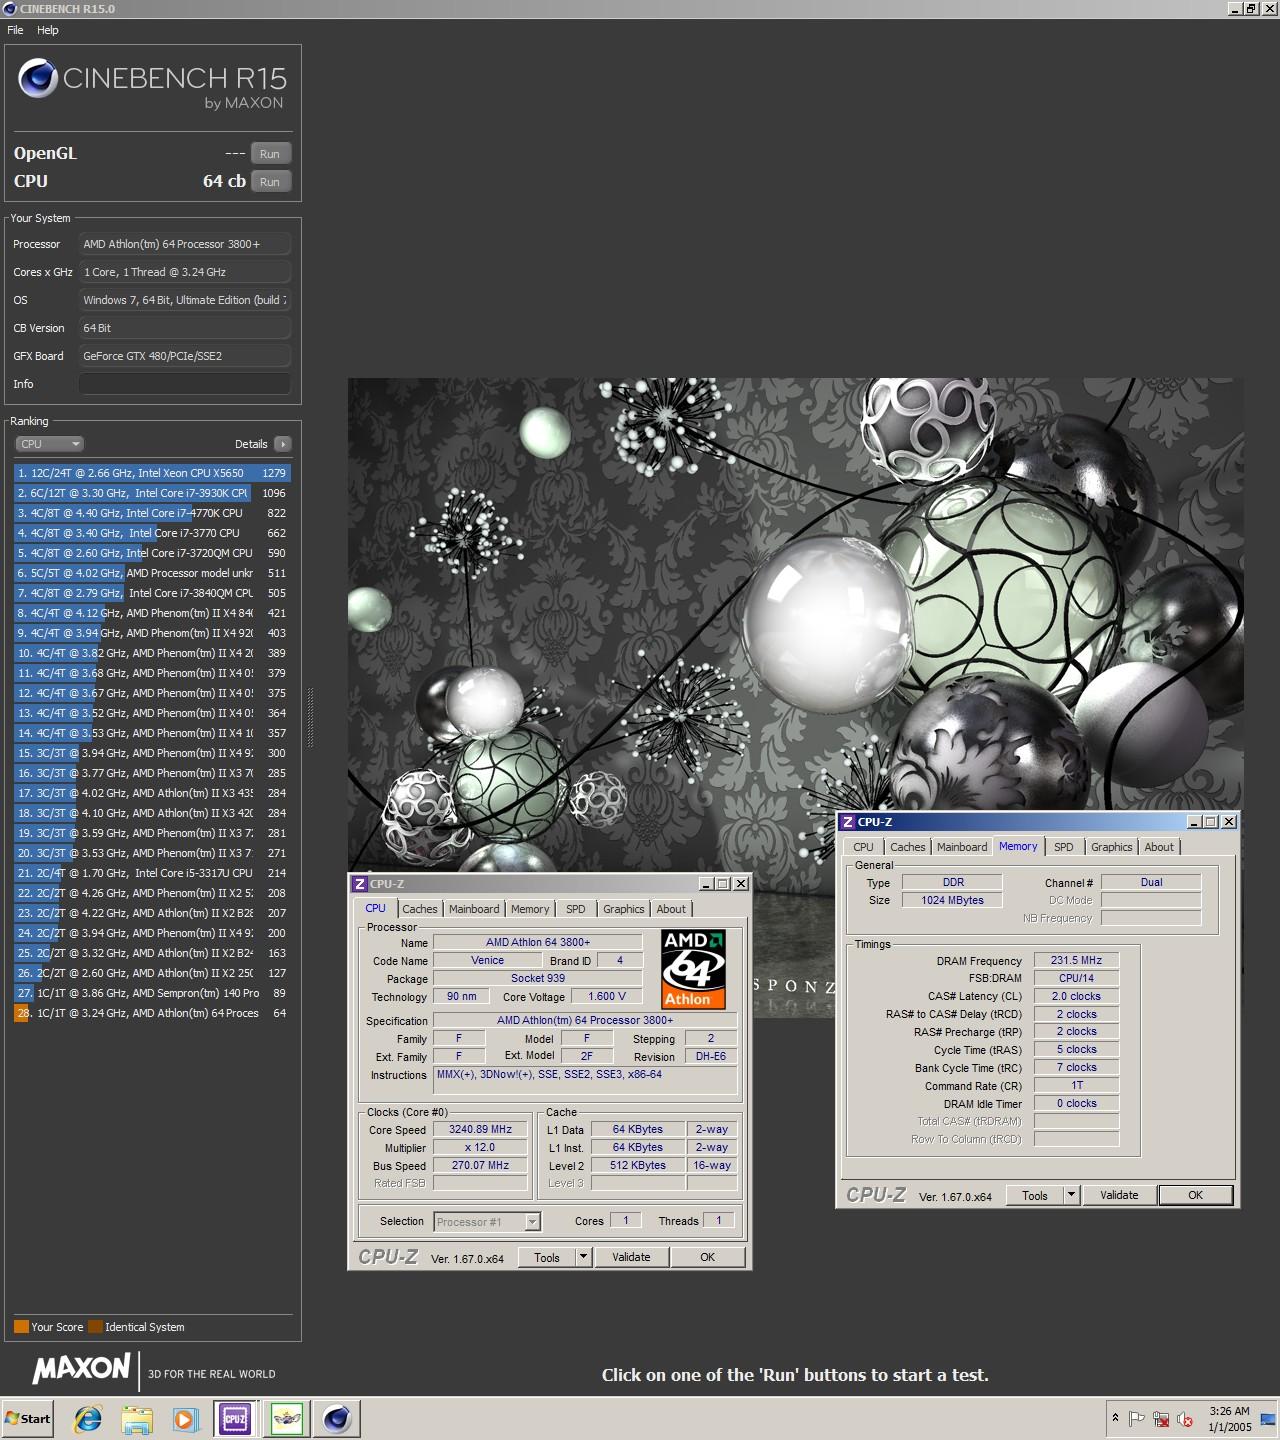Switch to SPD tab in the CPU-Z Memory window
Viewport: 1280px width, 1440px height.
1064,847
